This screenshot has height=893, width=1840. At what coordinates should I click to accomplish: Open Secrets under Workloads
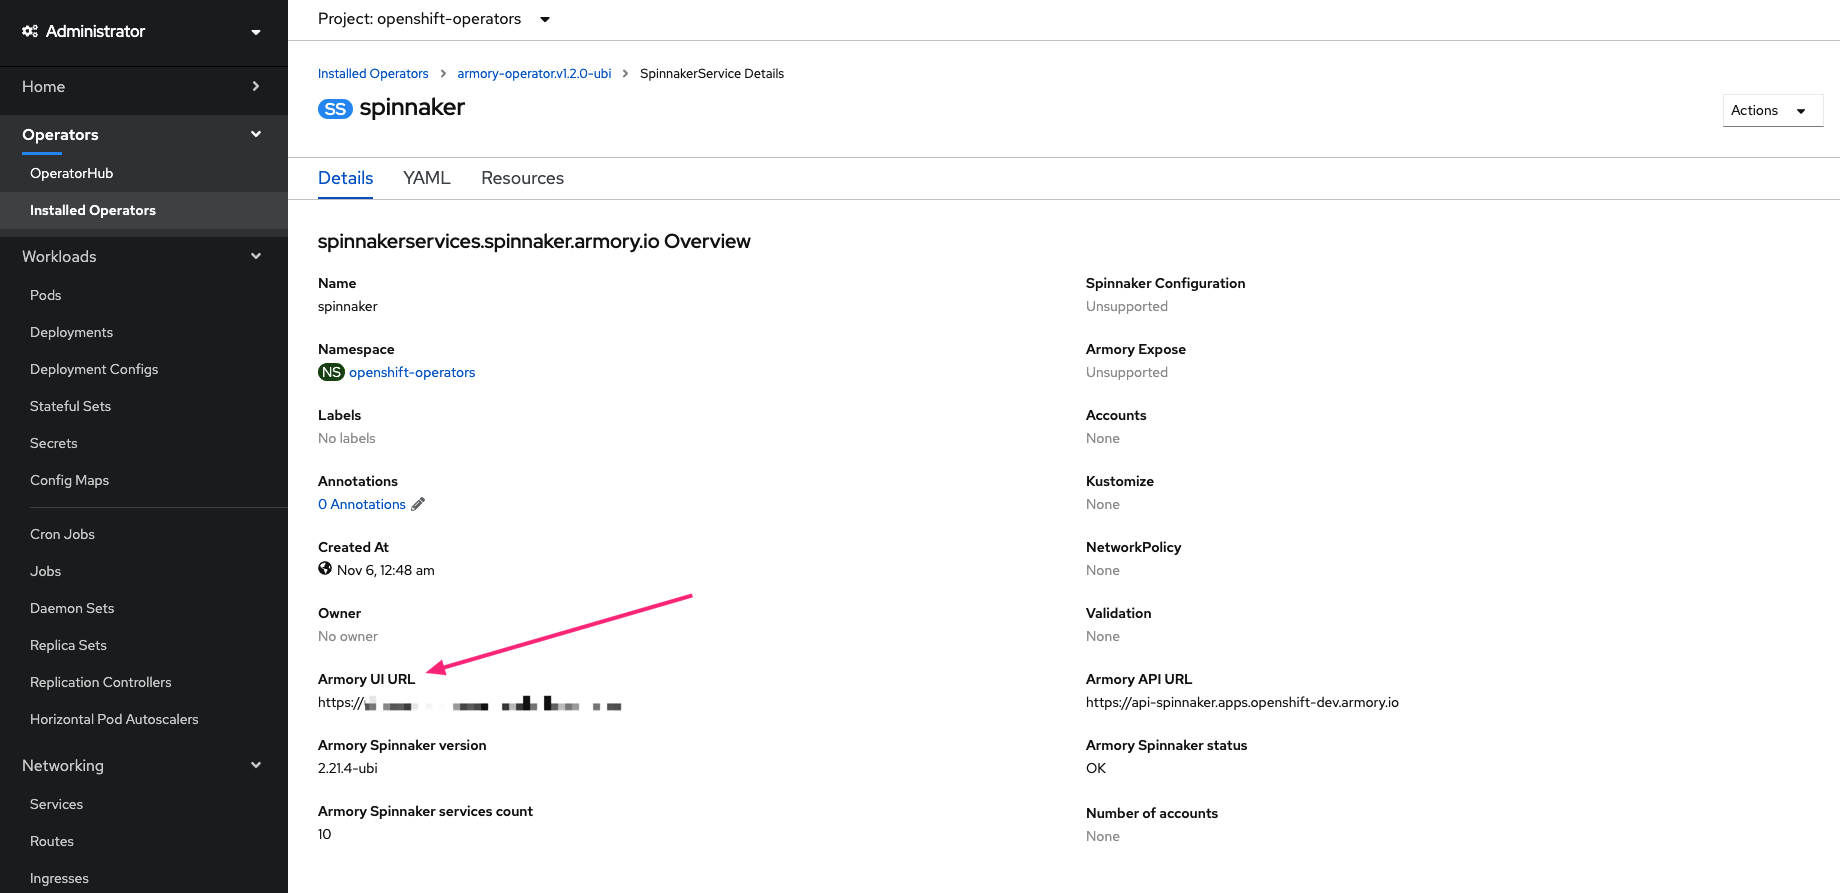[x=54, y=443]
